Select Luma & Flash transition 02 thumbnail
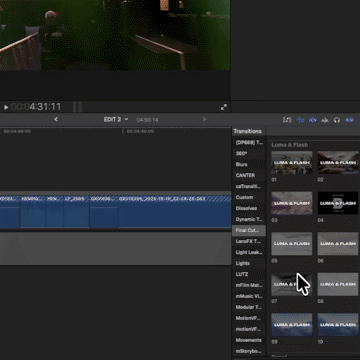Viewport: 360px width, 360px height. pyautogui.click(x=338, y=162)
